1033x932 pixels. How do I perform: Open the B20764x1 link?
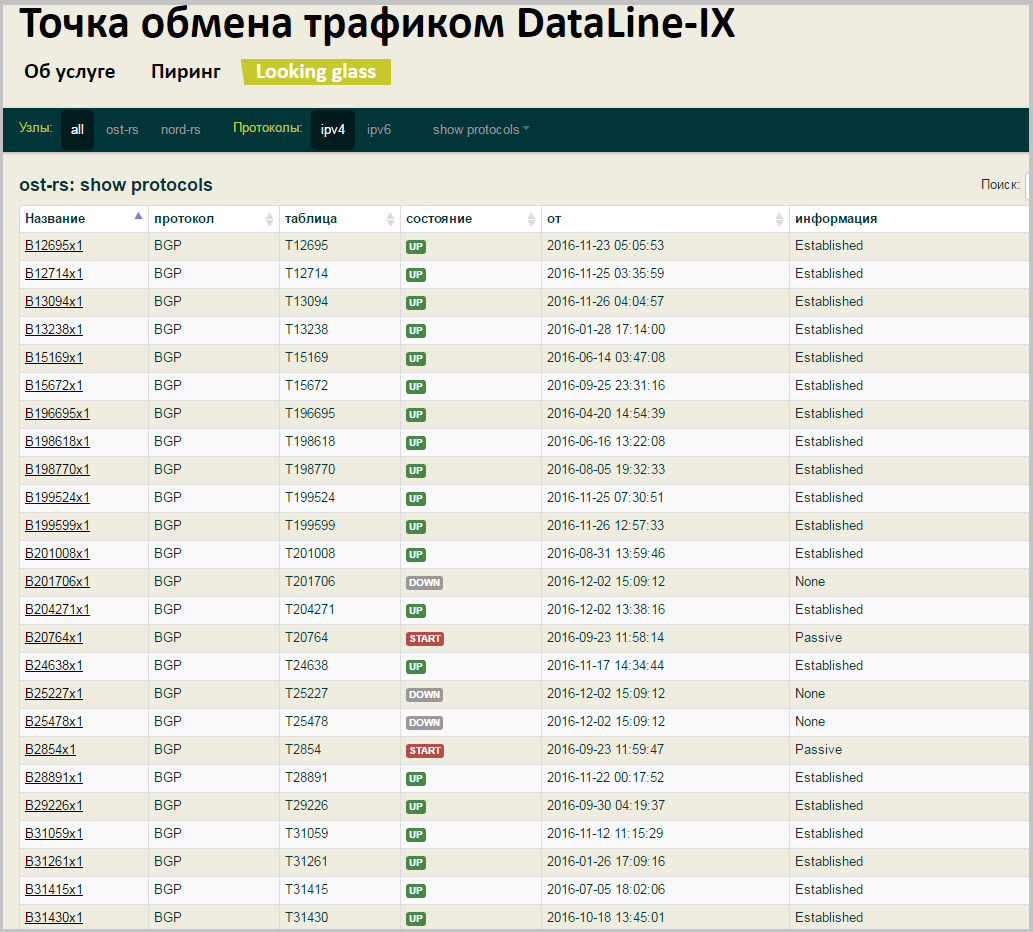point(54,638)
